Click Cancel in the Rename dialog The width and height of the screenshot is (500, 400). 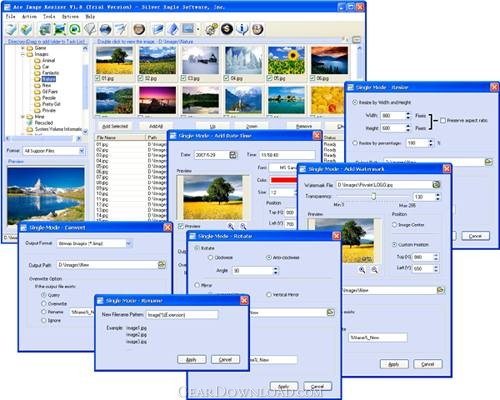pyautogui.click(x=226, y=360)
